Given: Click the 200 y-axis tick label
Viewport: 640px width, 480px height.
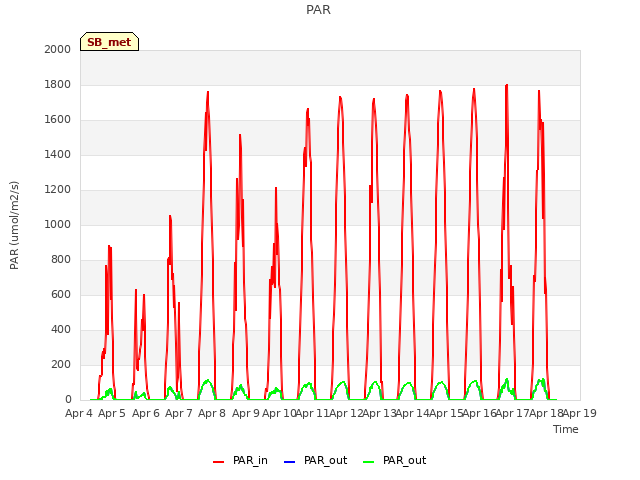Looking at the screenshot, I should click(61, 364).
